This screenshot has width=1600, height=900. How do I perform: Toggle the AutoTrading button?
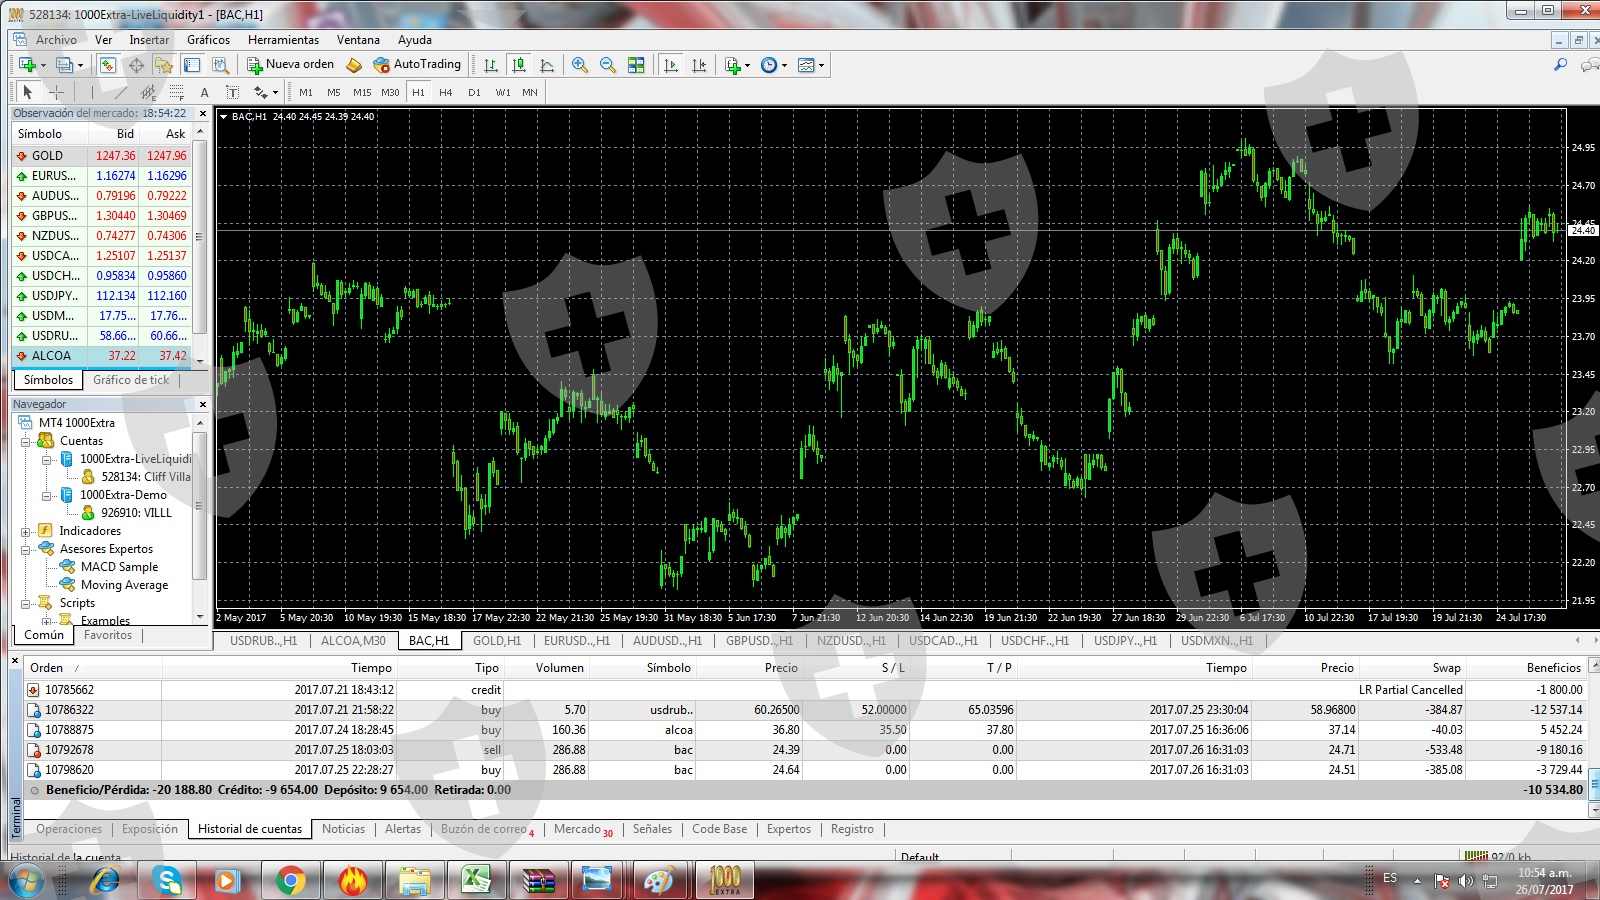coord(417,64)
